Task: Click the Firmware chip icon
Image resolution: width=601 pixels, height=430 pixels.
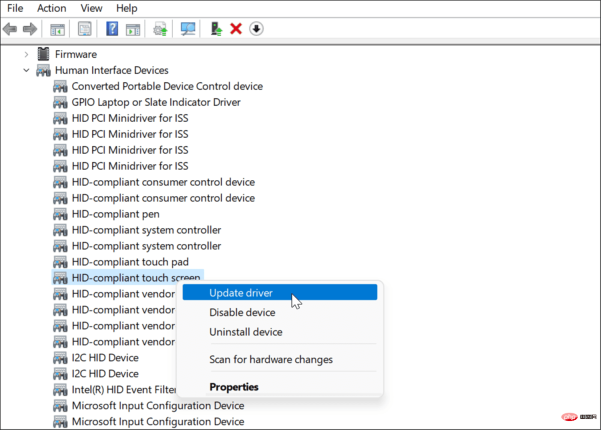Action: tap(43, 54)
